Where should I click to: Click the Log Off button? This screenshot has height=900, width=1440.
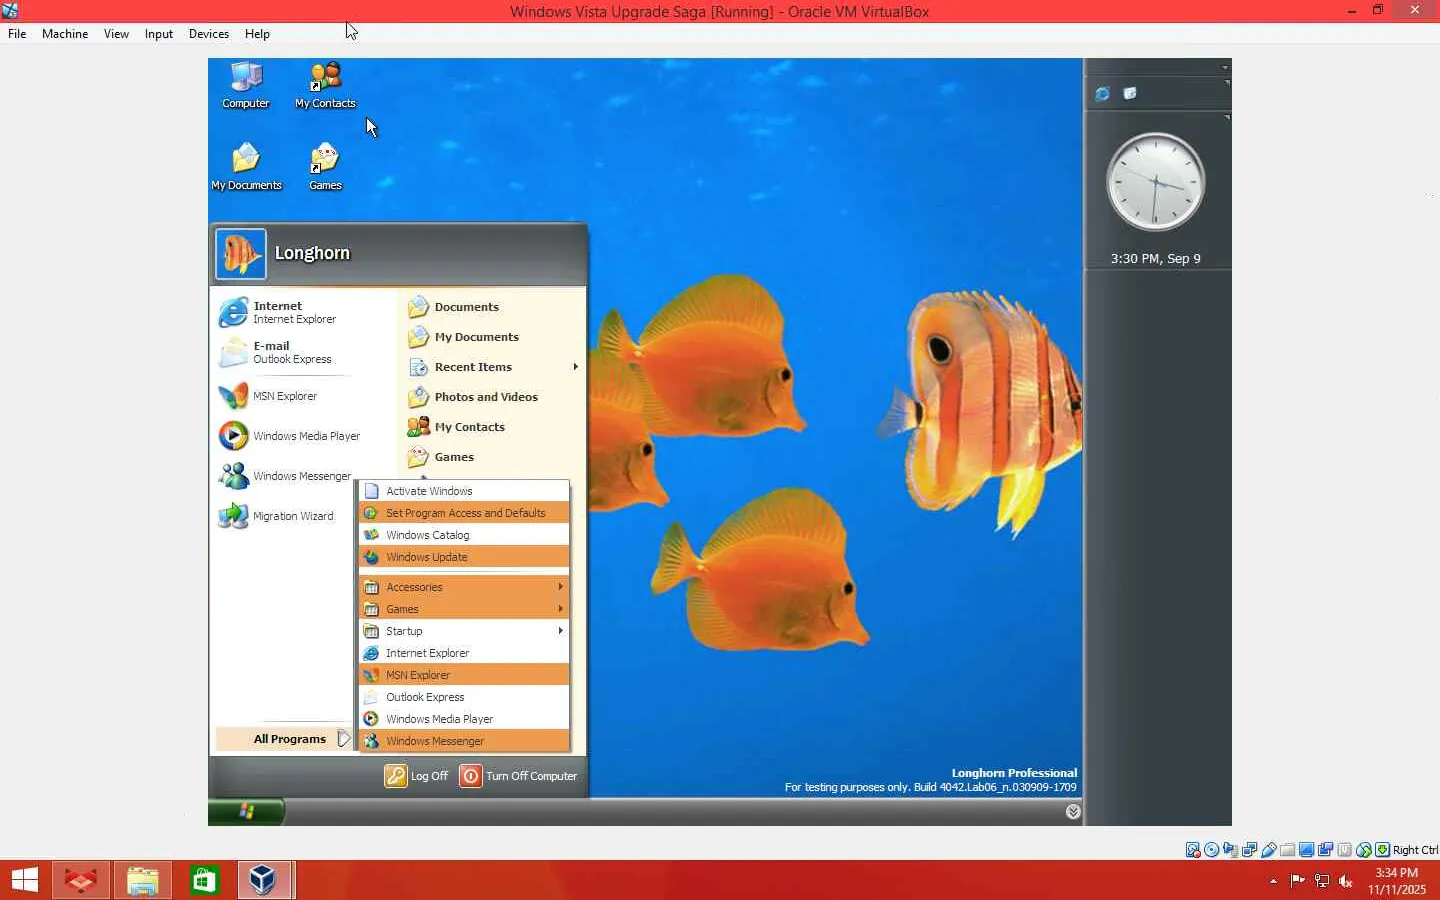point(417,776)
